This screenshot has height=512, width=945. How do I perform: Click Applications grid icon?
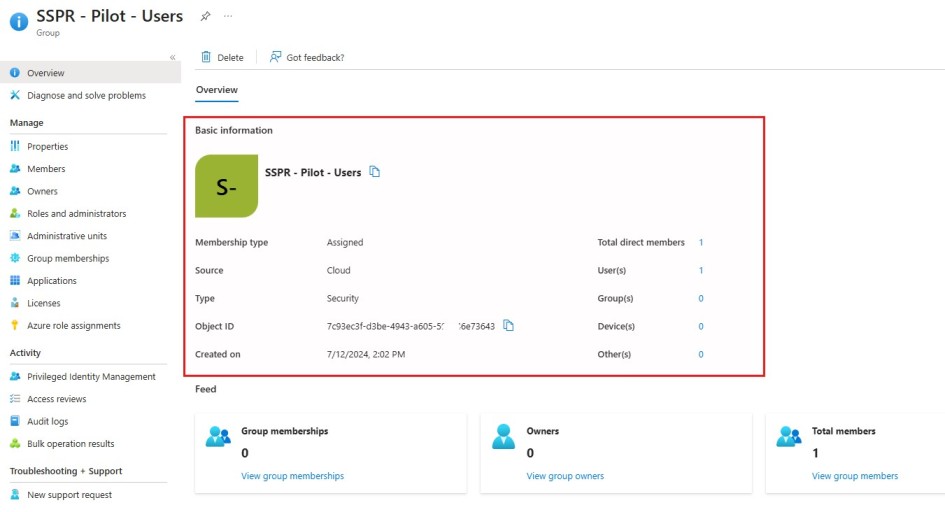pos(14,280)
